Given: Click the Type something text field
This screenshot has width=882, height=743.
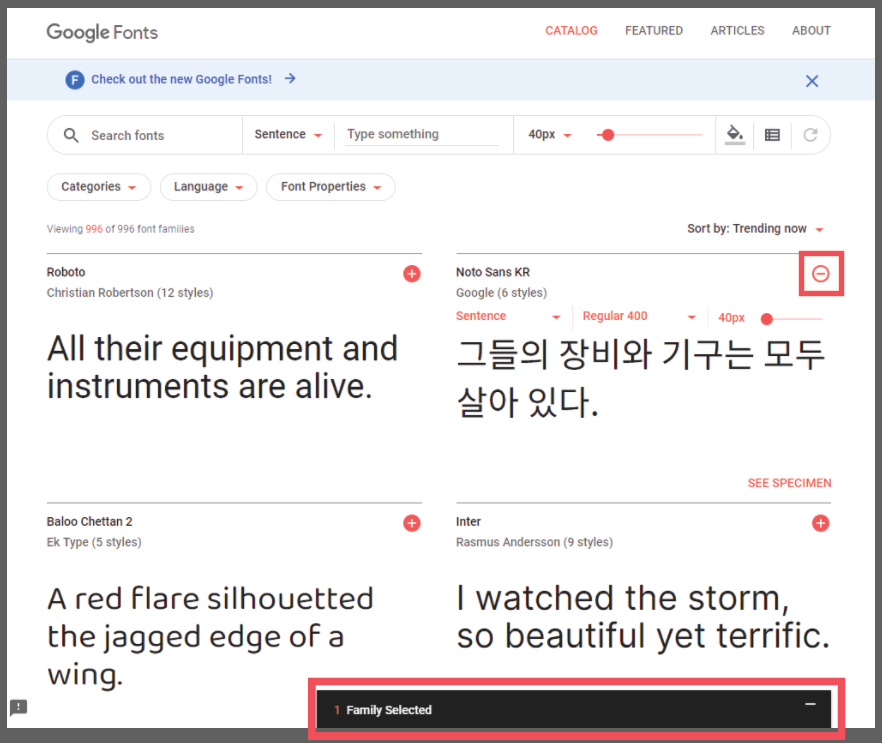Looking at the screenshot, I should pos(422,134).
